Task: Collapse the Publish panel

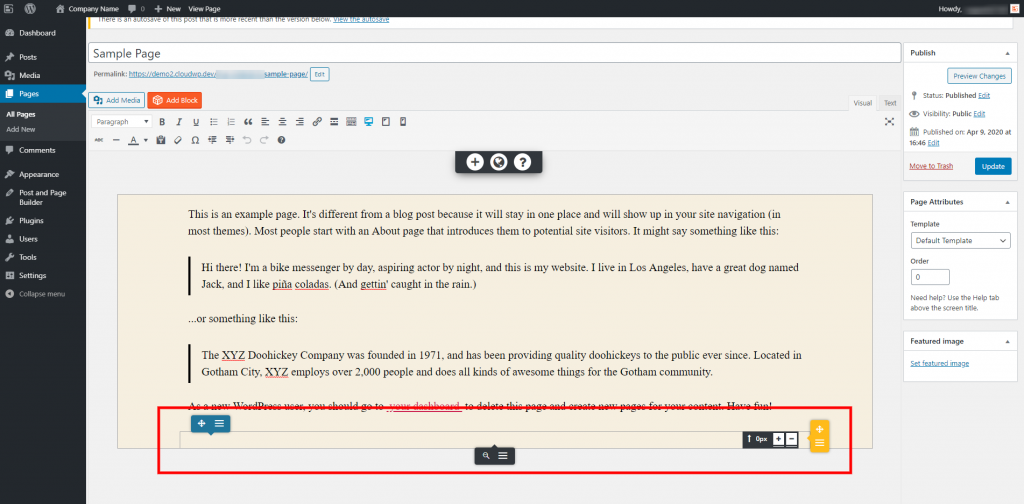Action: coord(1008,53)
